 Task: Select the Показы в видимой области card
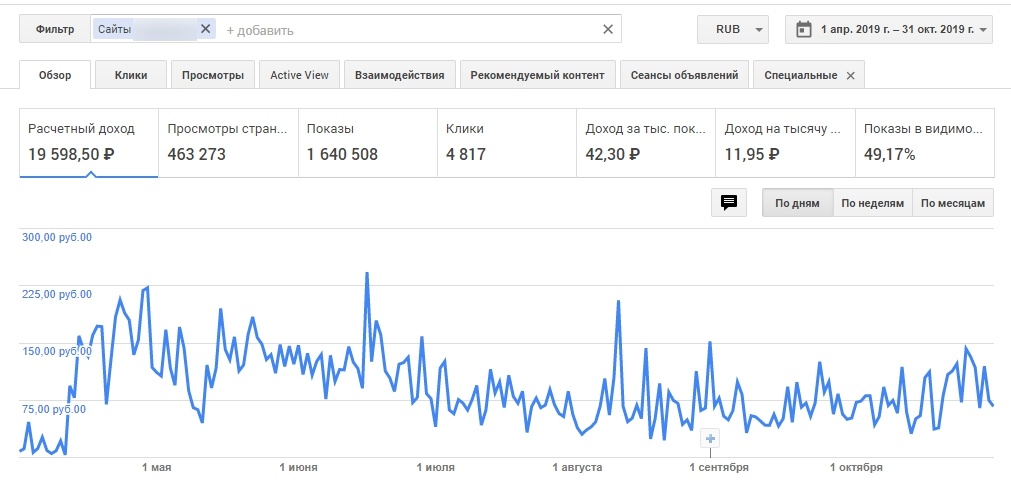925,142
